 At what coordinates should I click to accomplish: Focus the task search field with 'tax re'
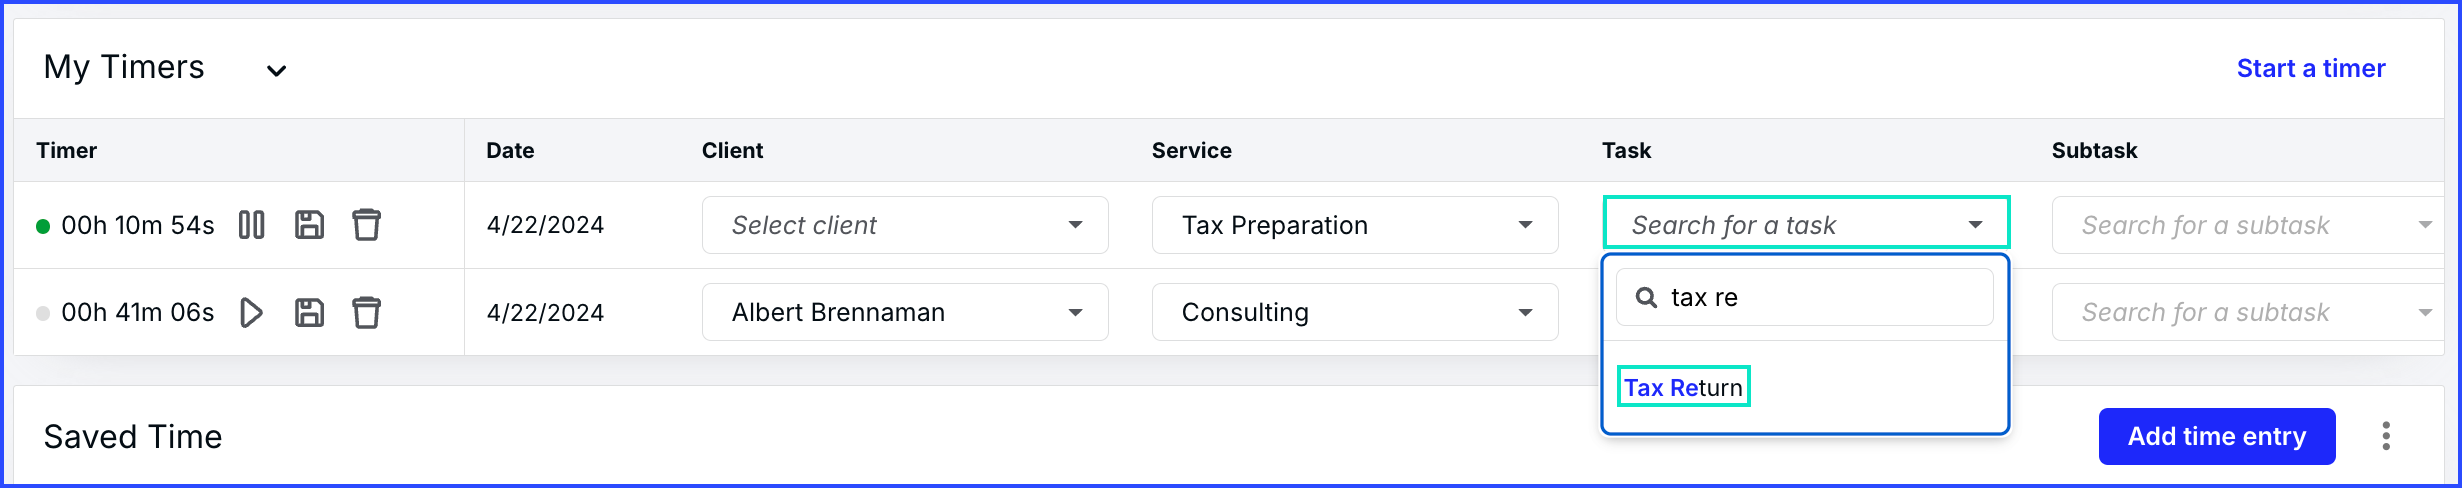tap(1805, 297)
